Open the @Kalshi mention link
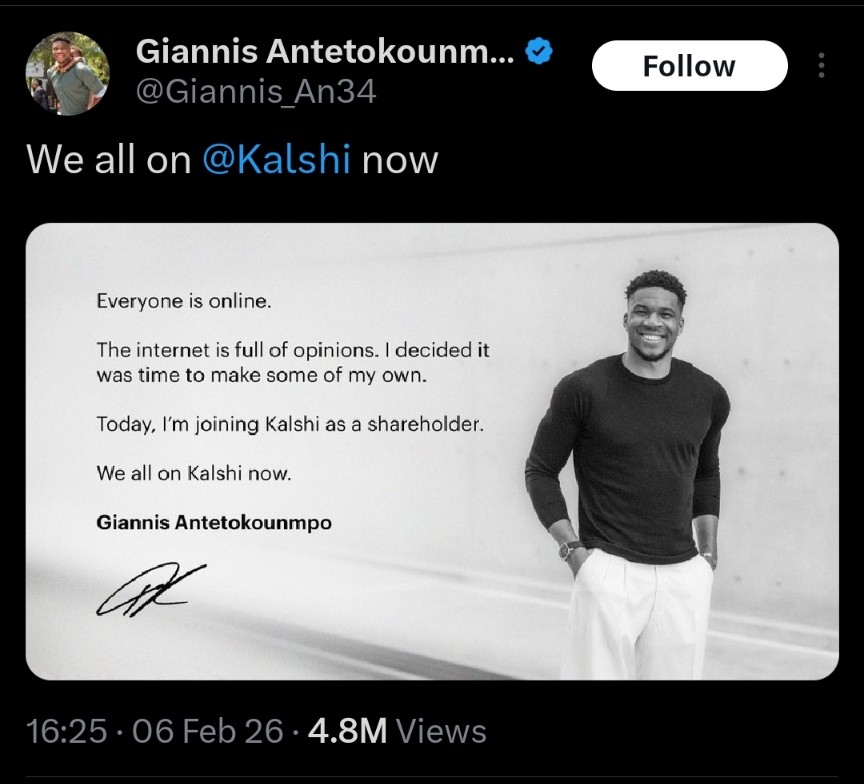The height and width of the screenshot is (784, 864). tap(276, 160)
